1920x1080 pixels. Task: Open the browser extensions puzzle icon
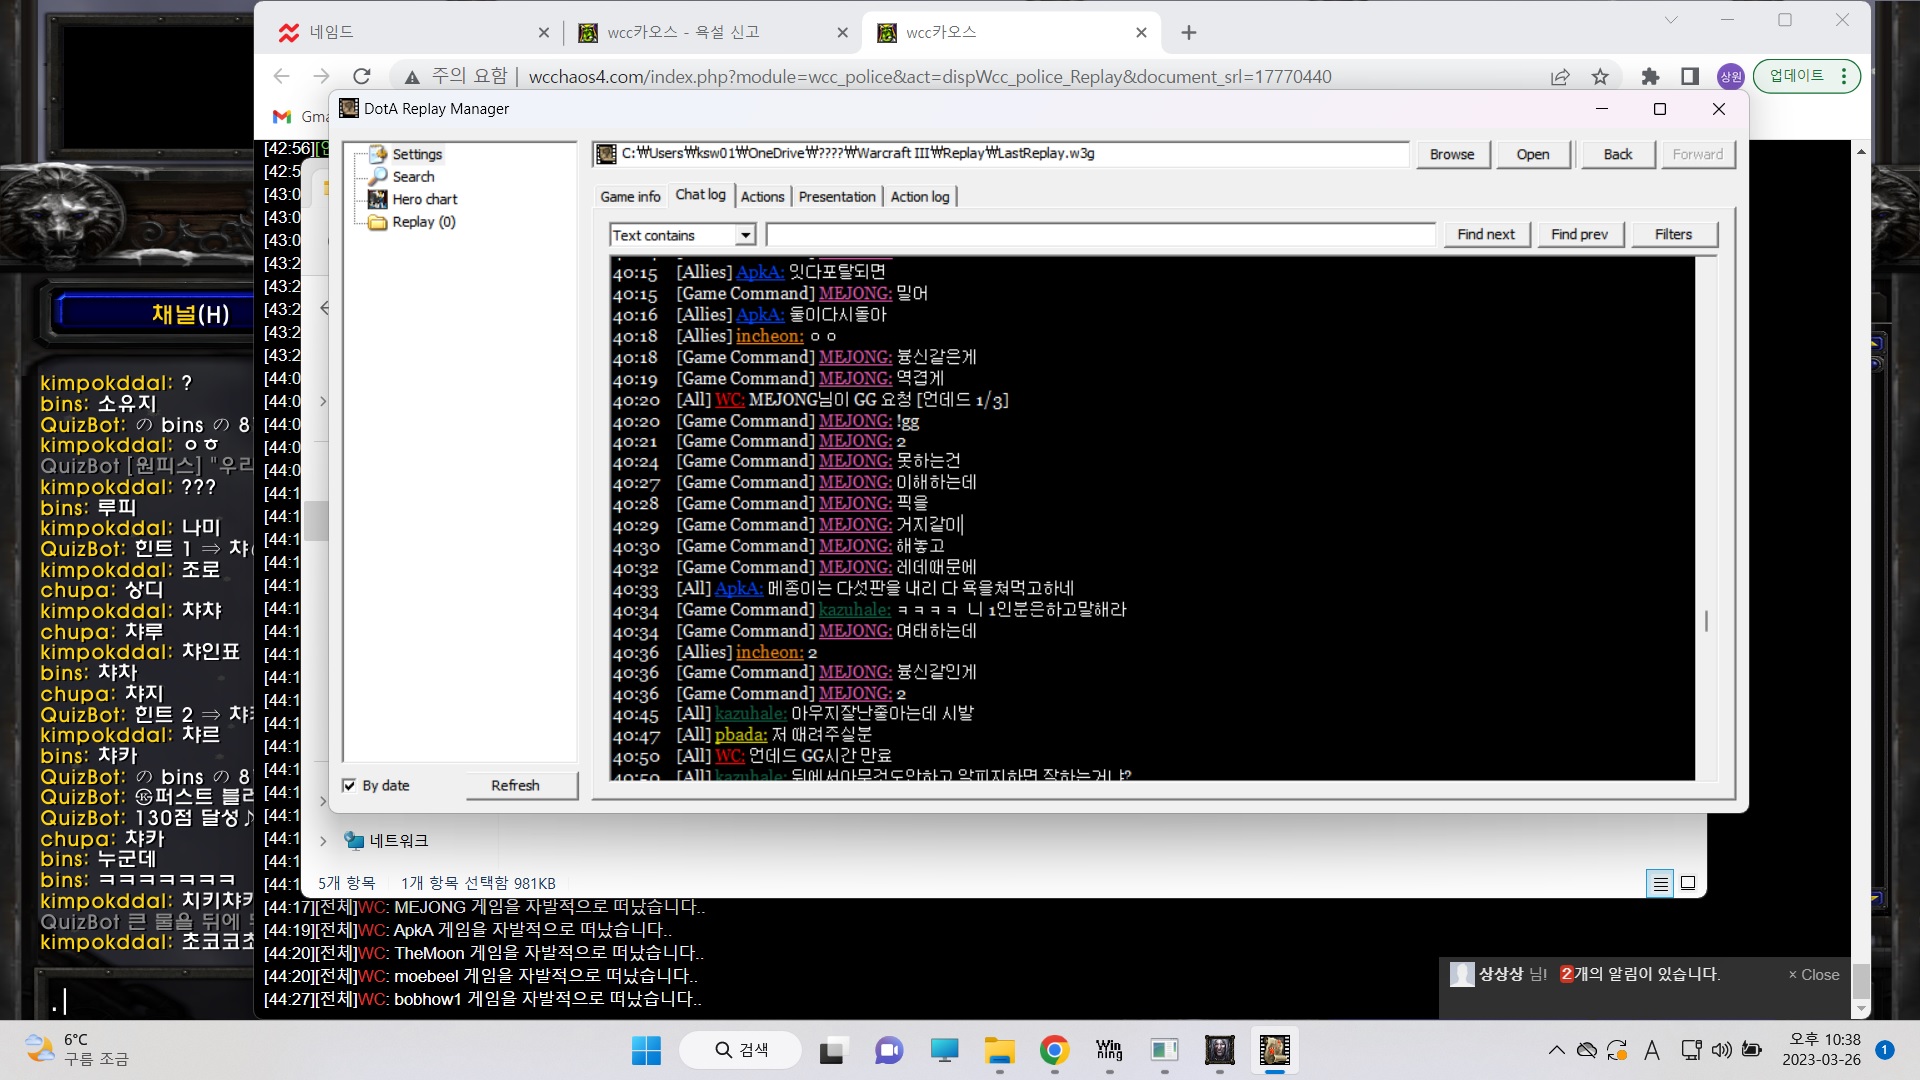point(1650,77)
